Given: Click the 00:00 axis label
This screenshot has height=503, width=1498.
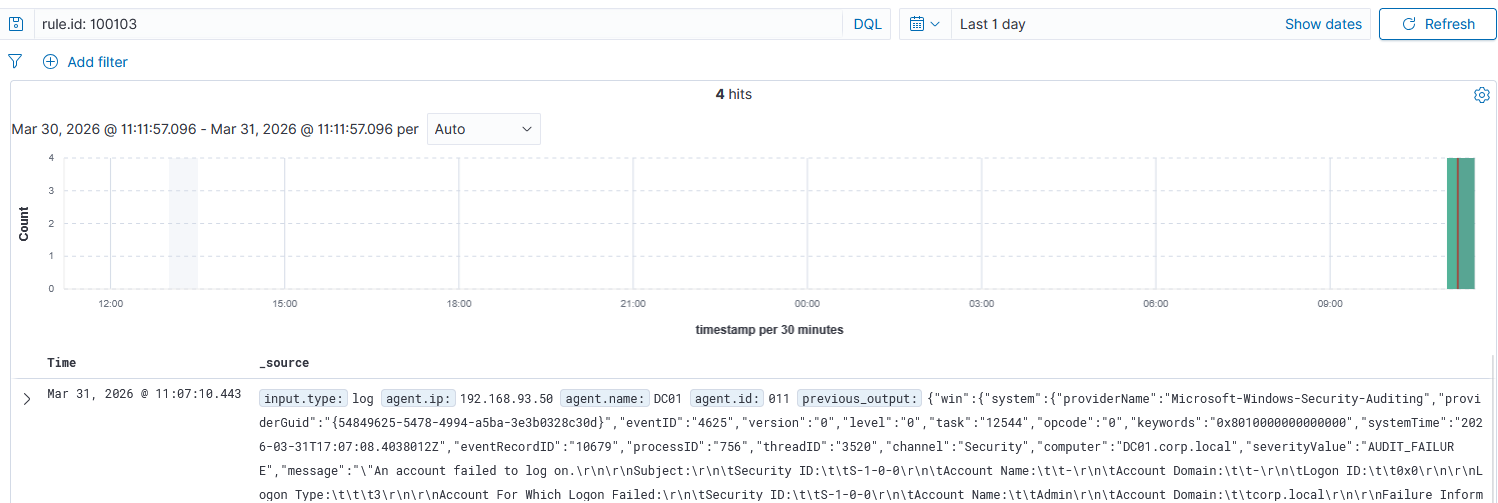Looking at the screenshot, I should (807, 303).
